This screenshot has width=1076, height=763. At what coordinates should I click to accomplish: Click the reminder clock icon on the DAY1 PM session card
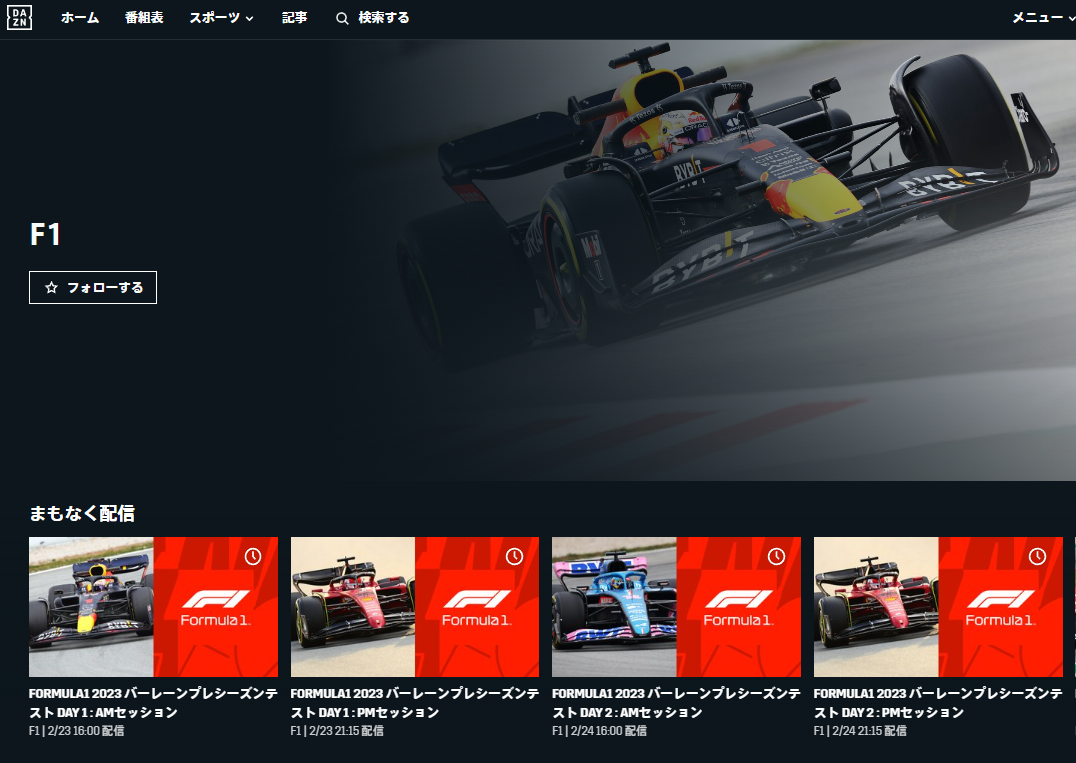[x=514, y=556]
